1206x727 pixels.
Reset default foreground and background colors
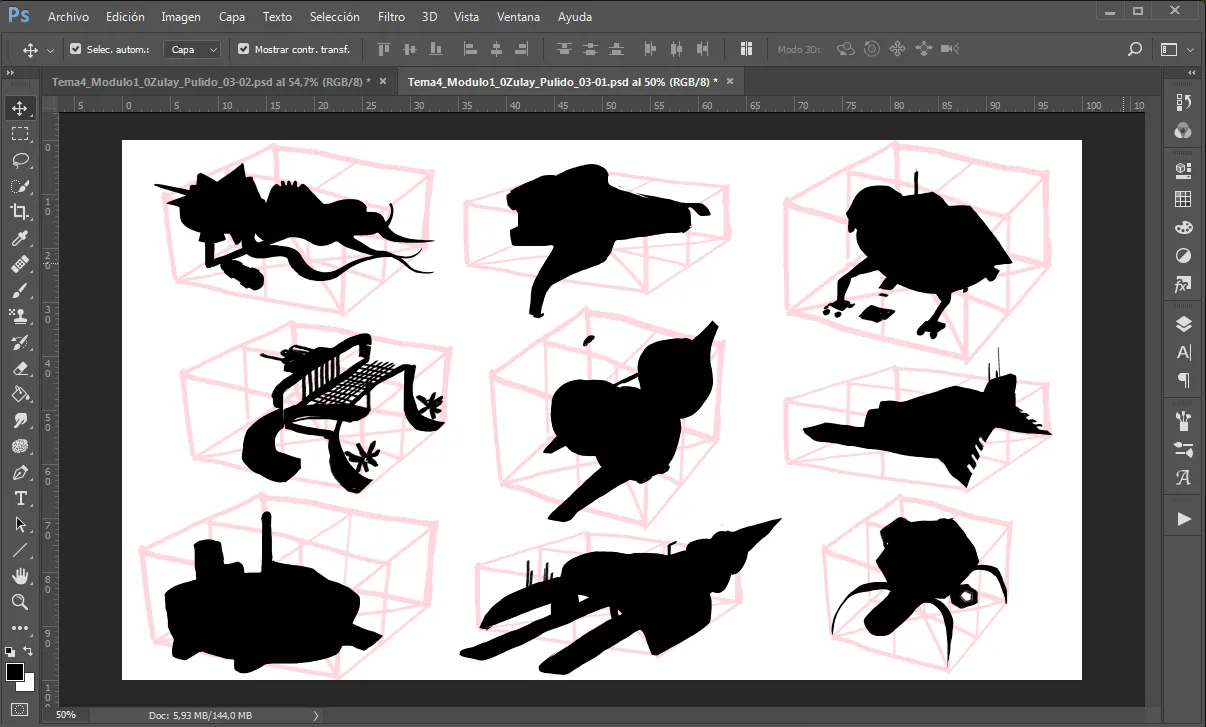click(9, 651)
